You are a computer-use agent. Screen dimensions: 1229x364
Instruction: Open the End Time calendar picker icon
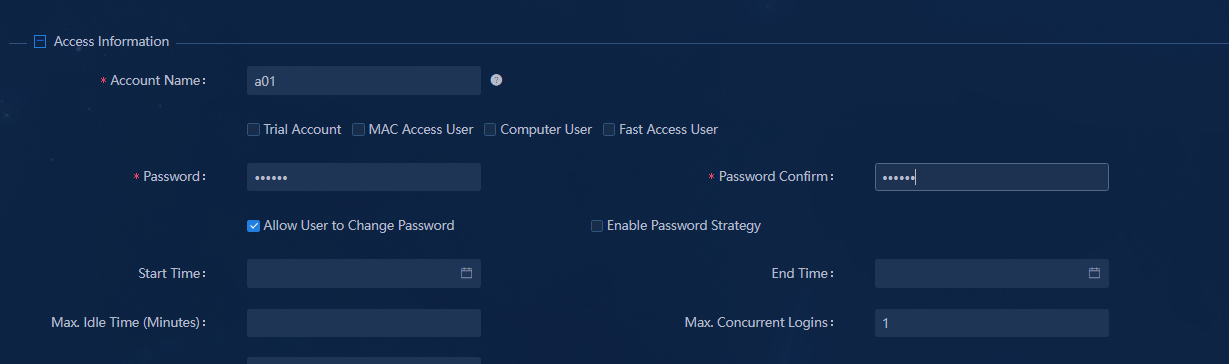coord(1094,273)
